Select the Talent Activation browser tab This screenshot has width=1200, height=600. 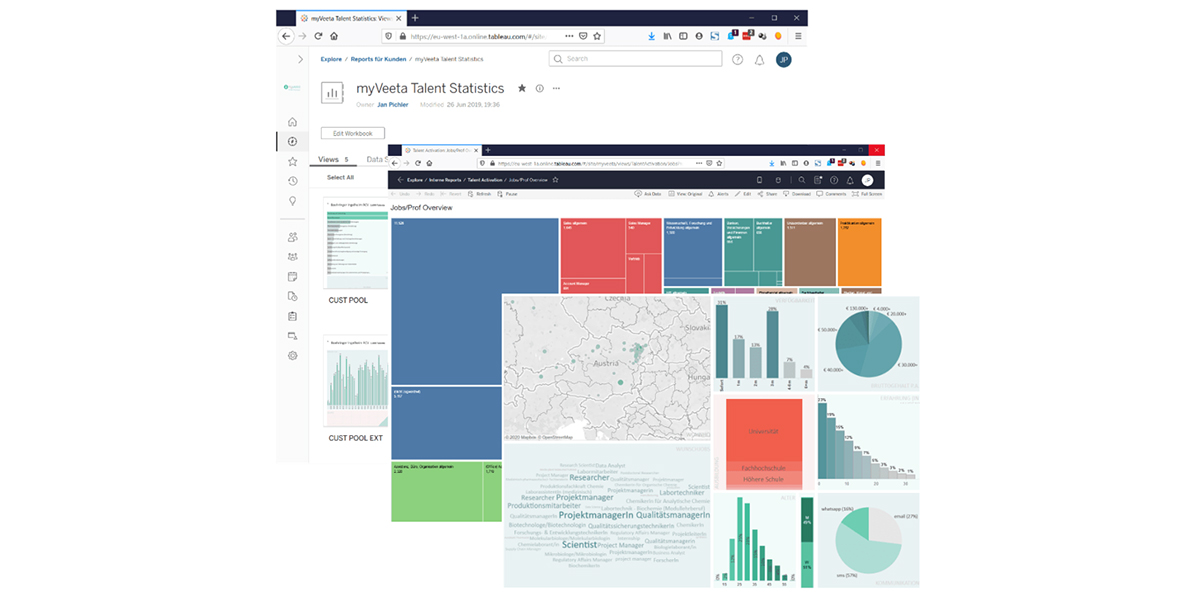[442, 150]
